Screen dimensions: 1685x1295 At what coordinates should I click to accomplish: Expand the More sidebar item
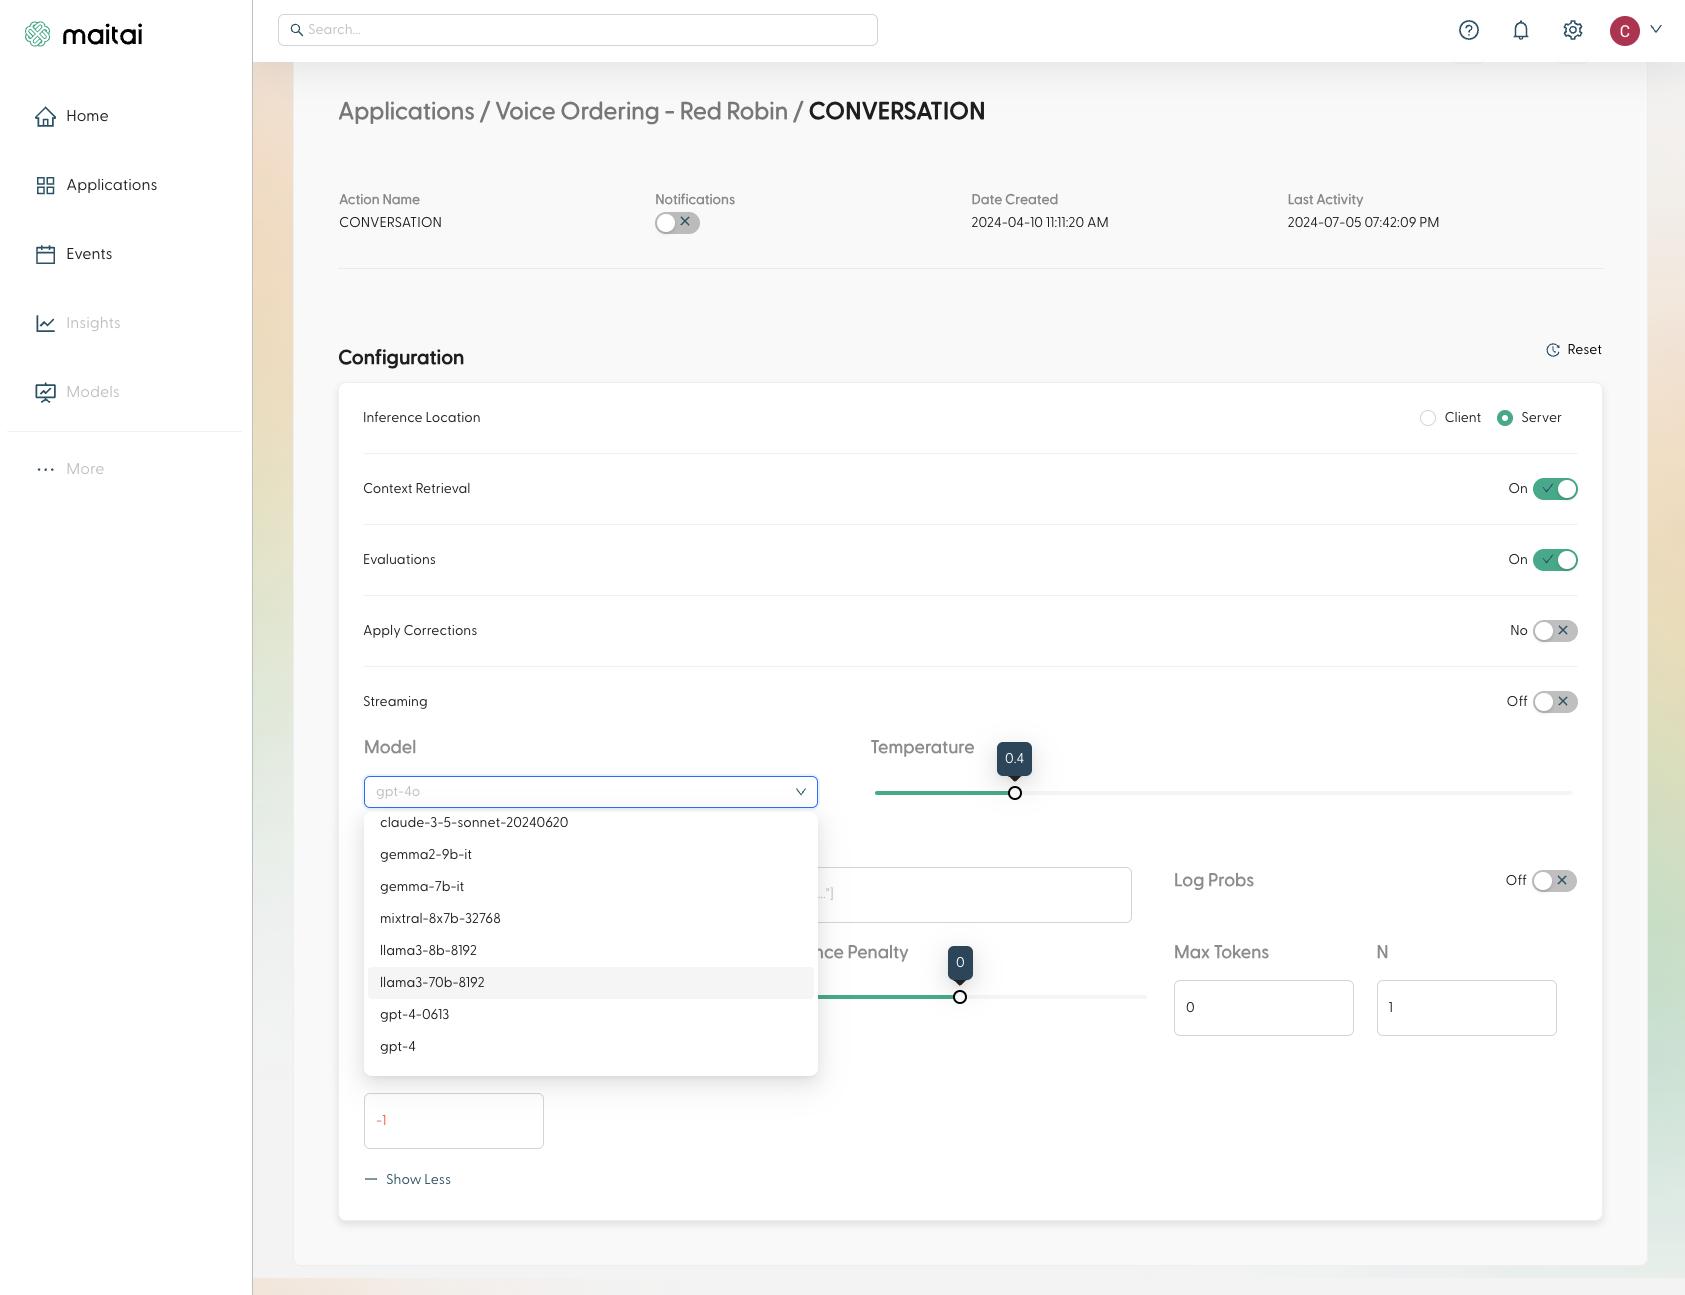pyautogui.click(x=84, y=469)
